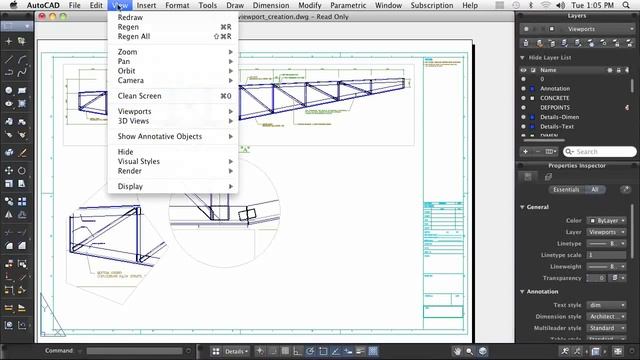Toggle visibility of Details-Text layer

tap(524, 127)
